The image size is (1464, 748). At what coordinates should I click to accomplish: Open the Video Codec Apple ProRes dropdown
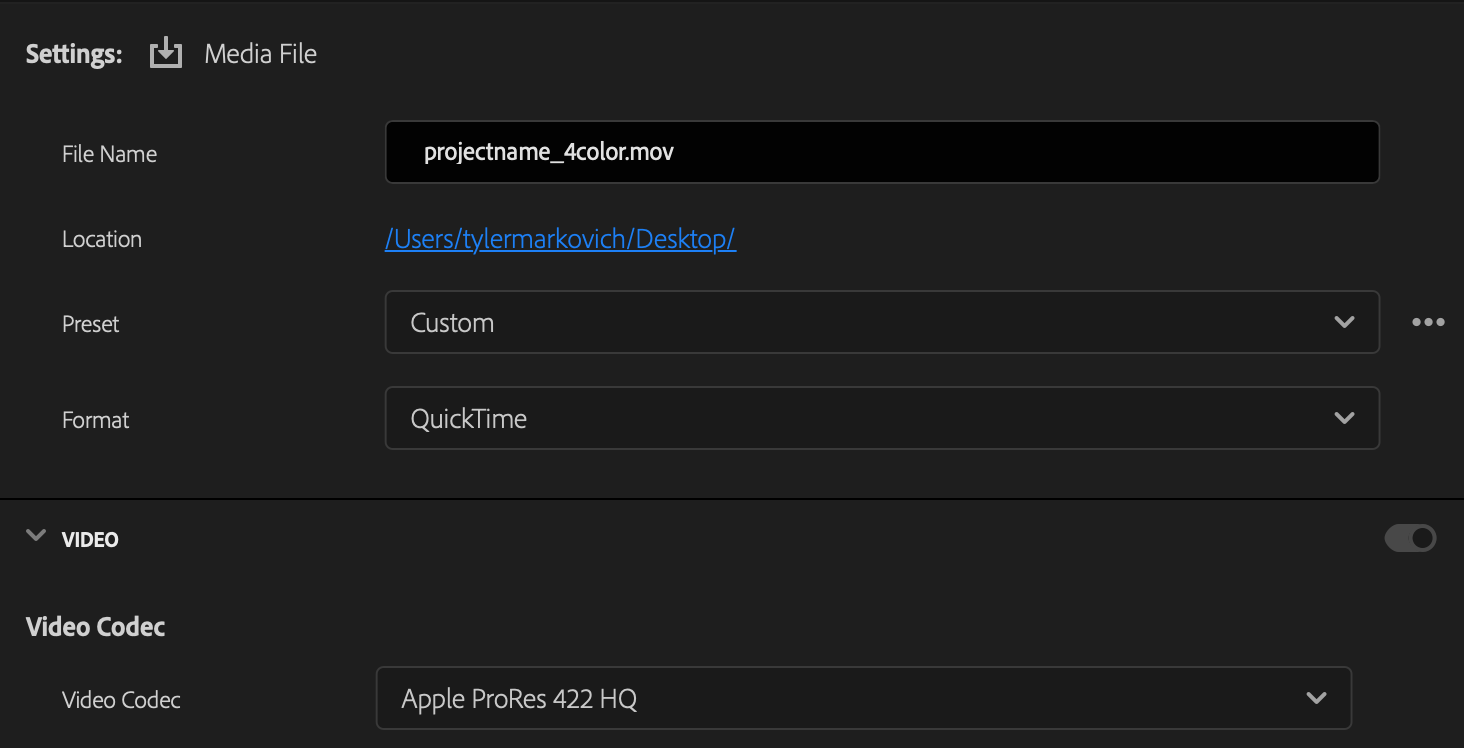[864, 698]
